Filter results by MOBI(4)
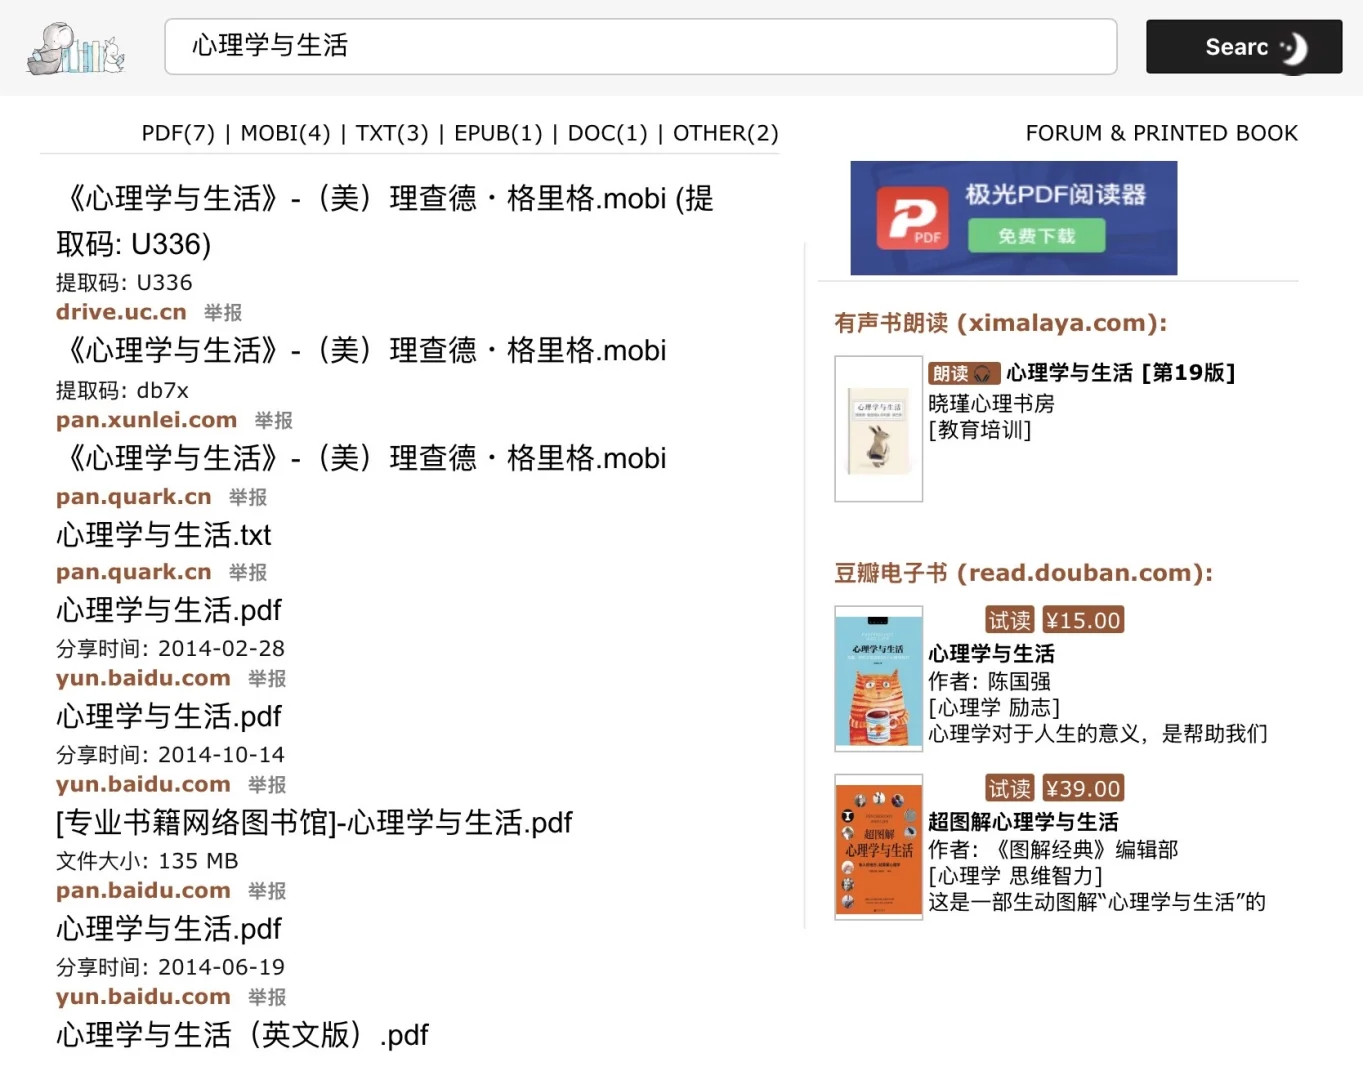This screenshot has width=1363, height=1080. pos(285,133)
